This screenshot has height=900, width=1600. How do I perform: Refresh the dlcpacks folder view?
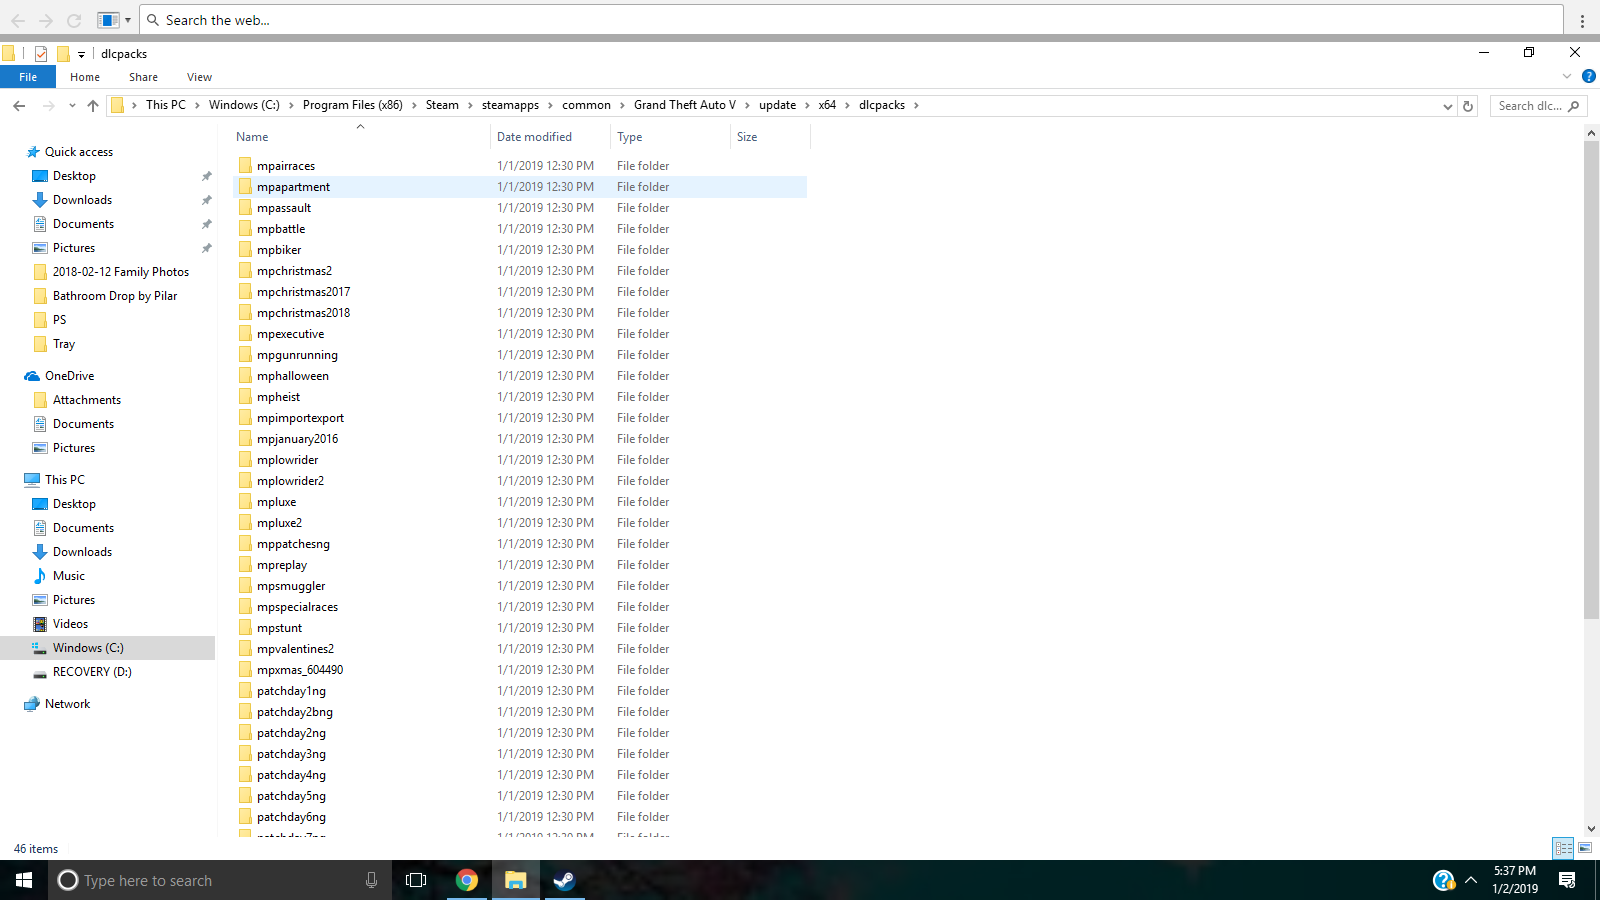[1468, 106]
